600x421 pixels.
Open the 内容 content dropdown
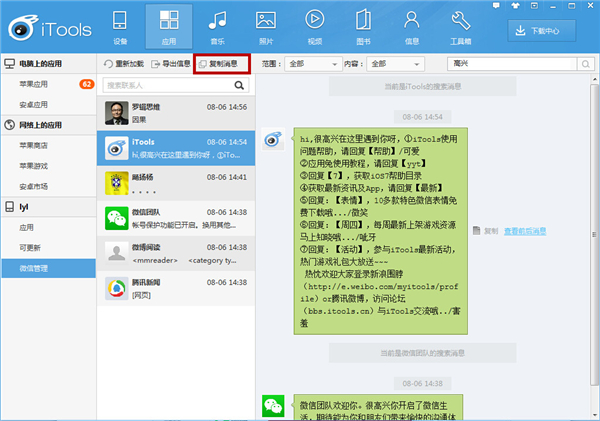pos(395,64)
